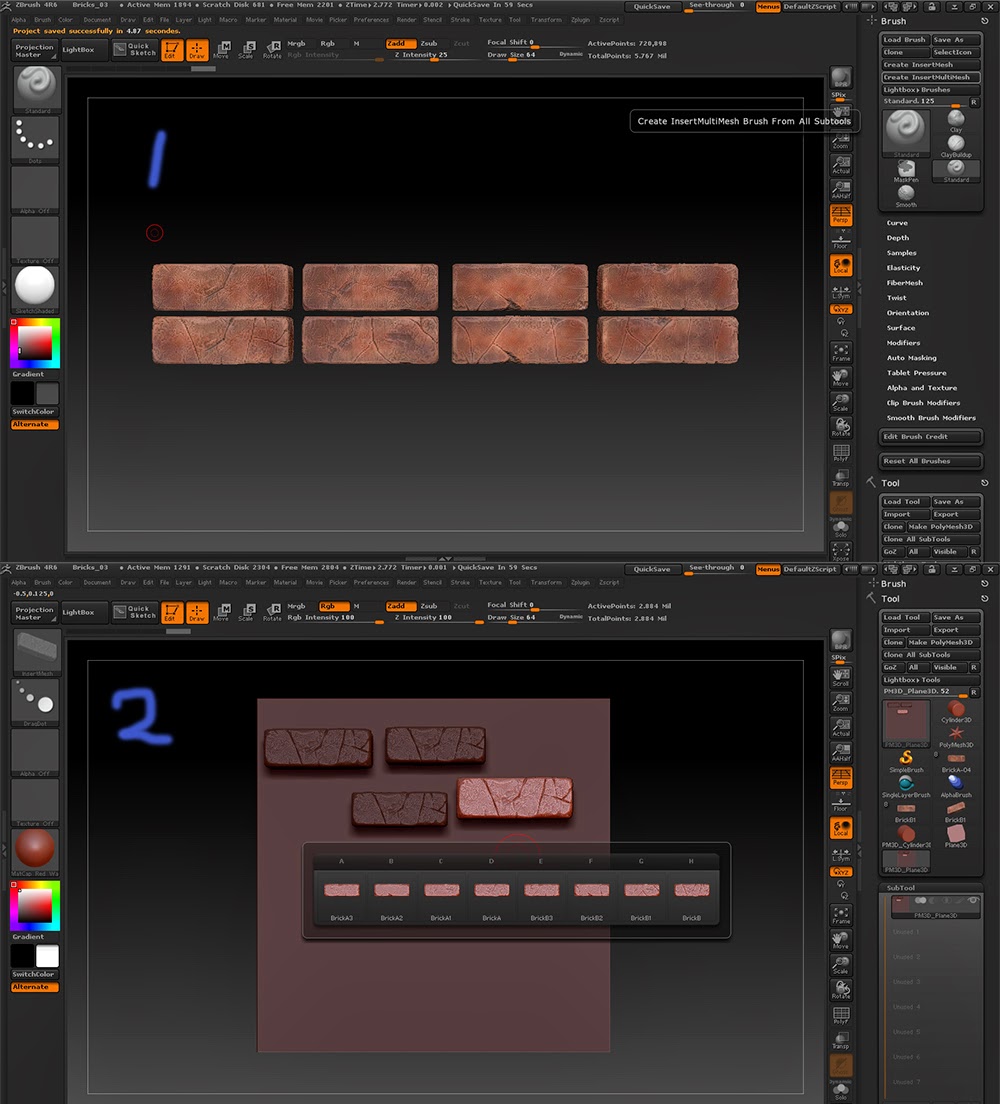Screen dimensions: 1000x1104
Task: Select the Plane3D tool
Action: pos(957,835)
